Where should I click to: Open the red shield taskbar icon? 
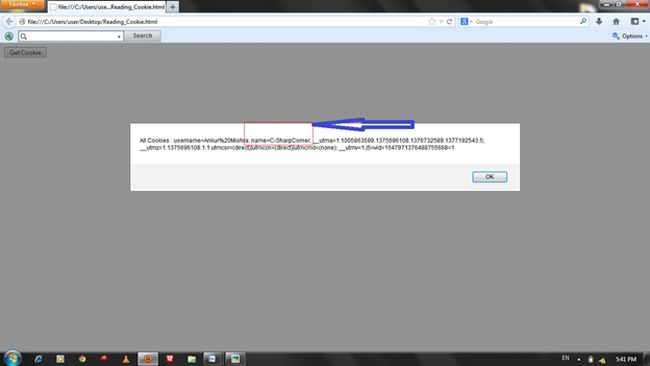tap(170, 359)
